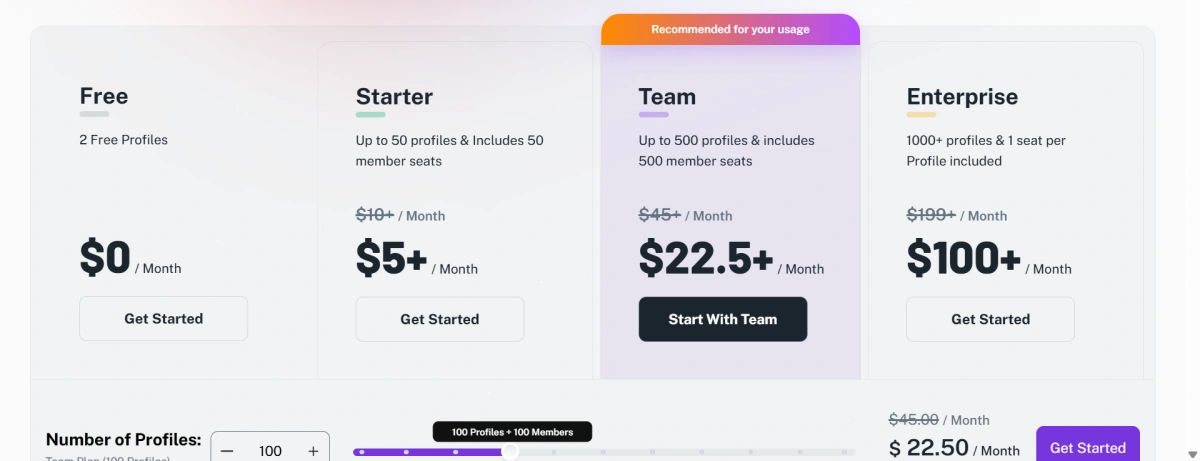Image resolution: width=1200 pixels, height=461 pixels.
Task: Click the white slider handle on profiles slider
Action: coord(510,452)
